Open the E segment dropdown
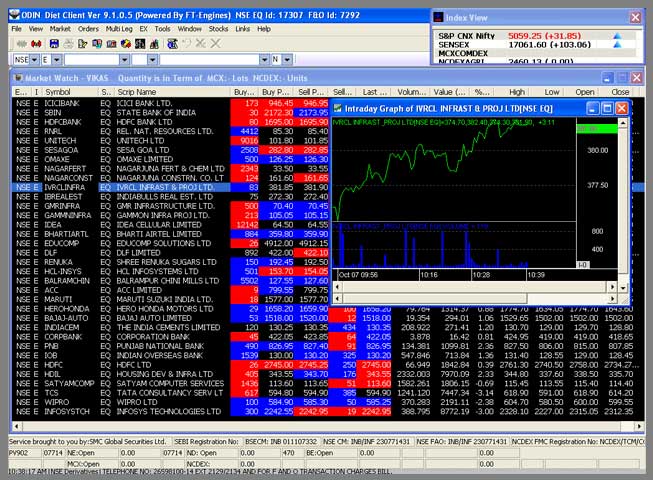The width and height of the screenshot is (653, 480). (57, 60)
